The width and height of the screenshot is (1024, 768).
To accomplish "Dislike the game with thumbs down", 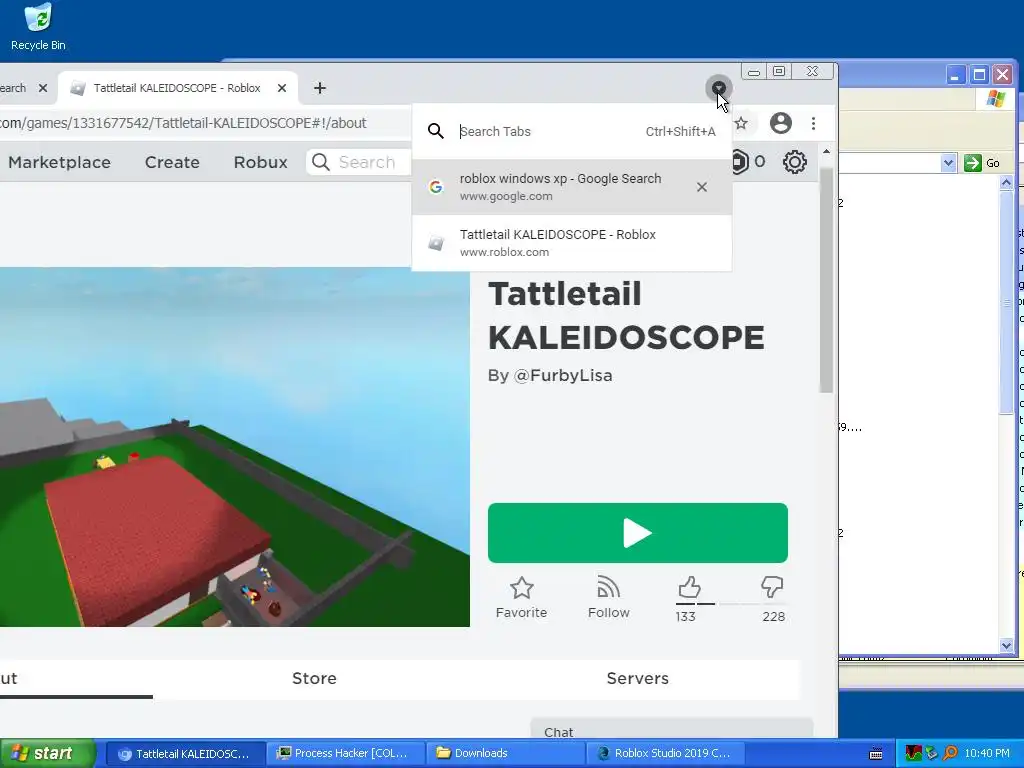I will pos(772,586).
